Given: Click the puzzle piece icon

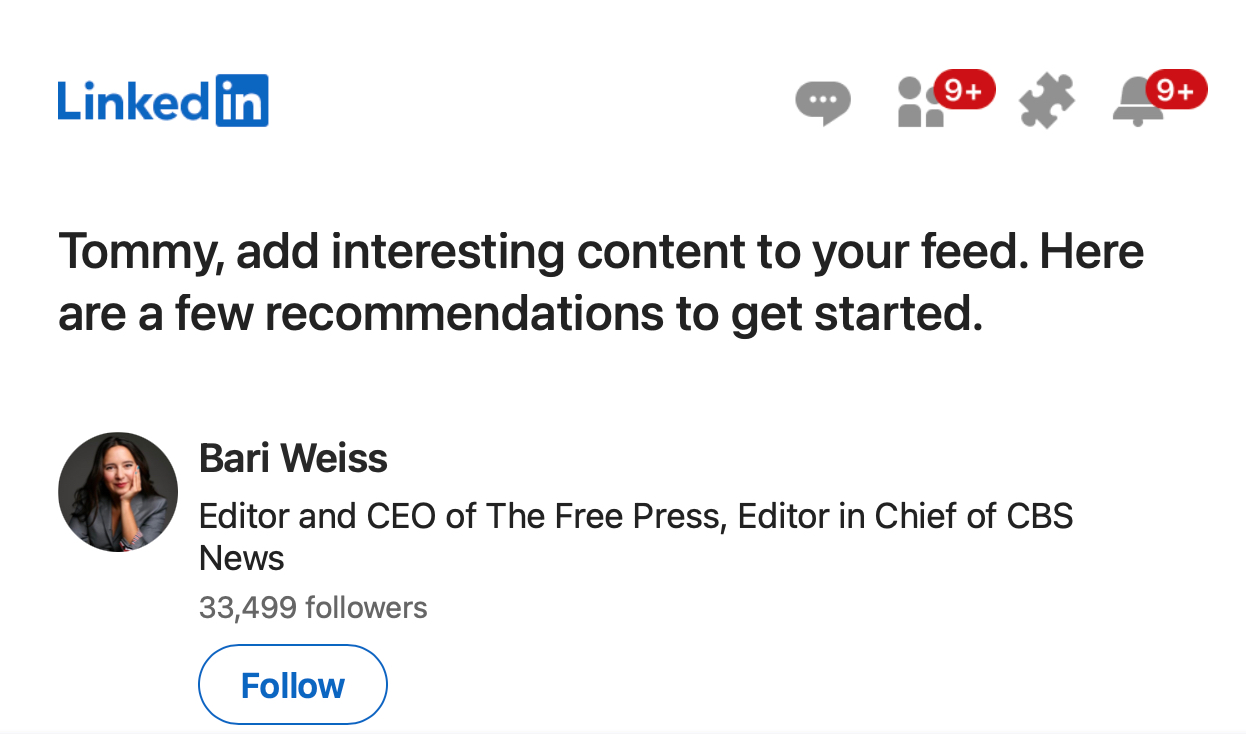Looking at the screenshot, I should 1046,102.
